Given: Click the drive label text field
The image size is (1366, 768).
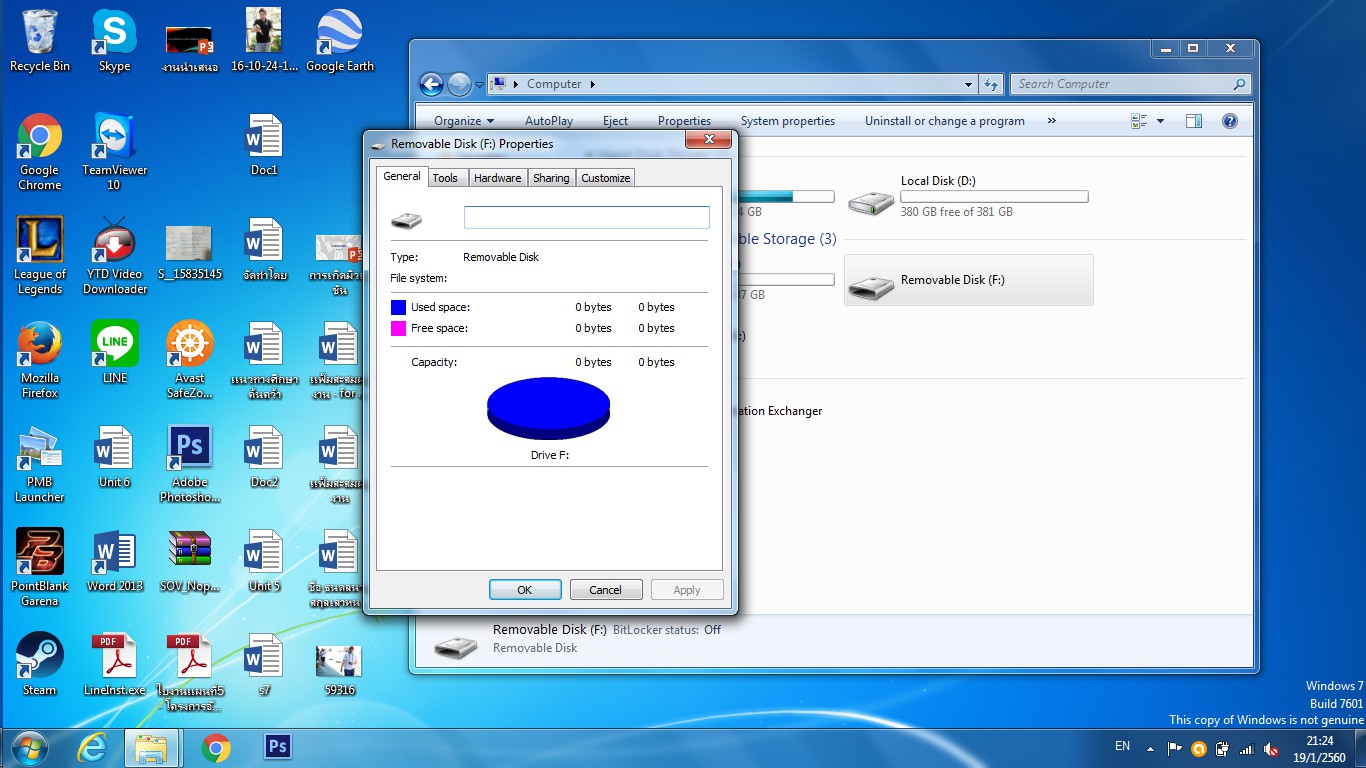Looking at the screenshot, I should coord(586,217).
